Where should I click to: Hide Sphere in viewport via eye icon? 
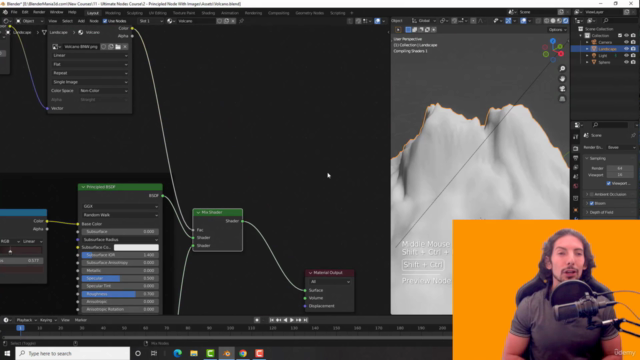[627, 62]
